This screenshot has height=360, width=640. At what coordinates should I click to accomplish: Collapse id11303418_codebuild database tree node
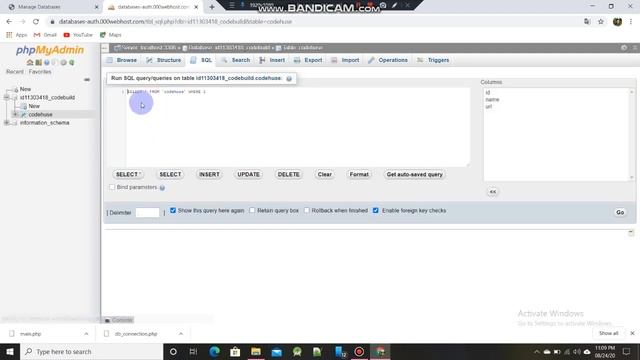(7, 98)
